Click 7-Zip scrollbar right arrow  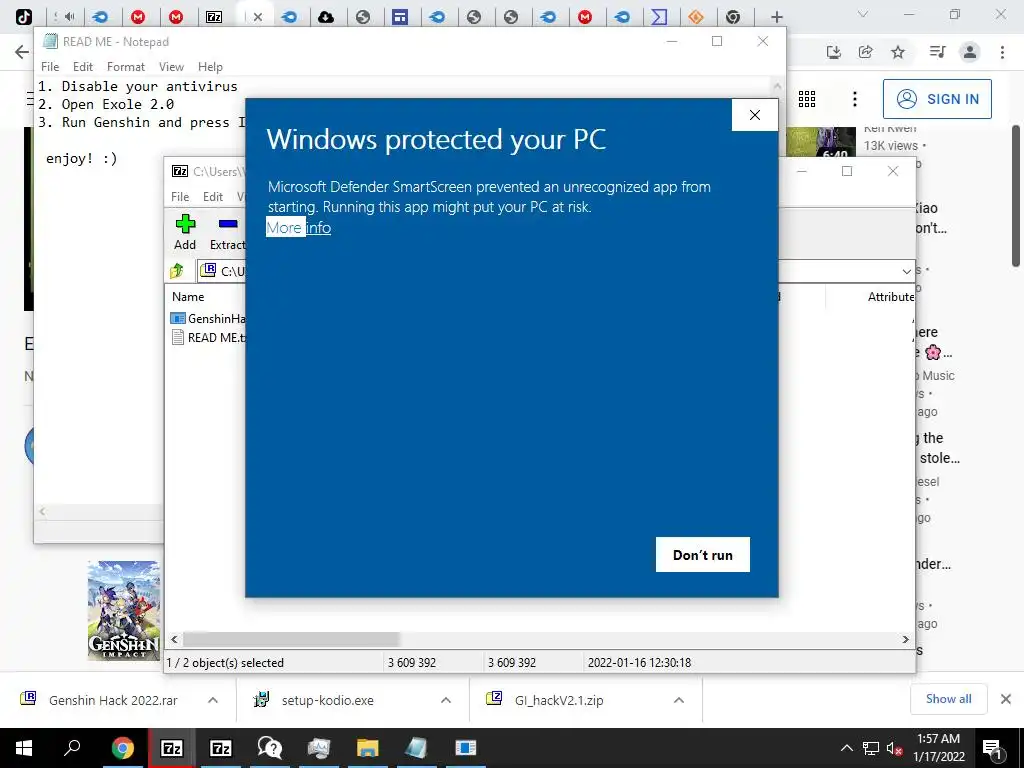[x=906, y=639]
